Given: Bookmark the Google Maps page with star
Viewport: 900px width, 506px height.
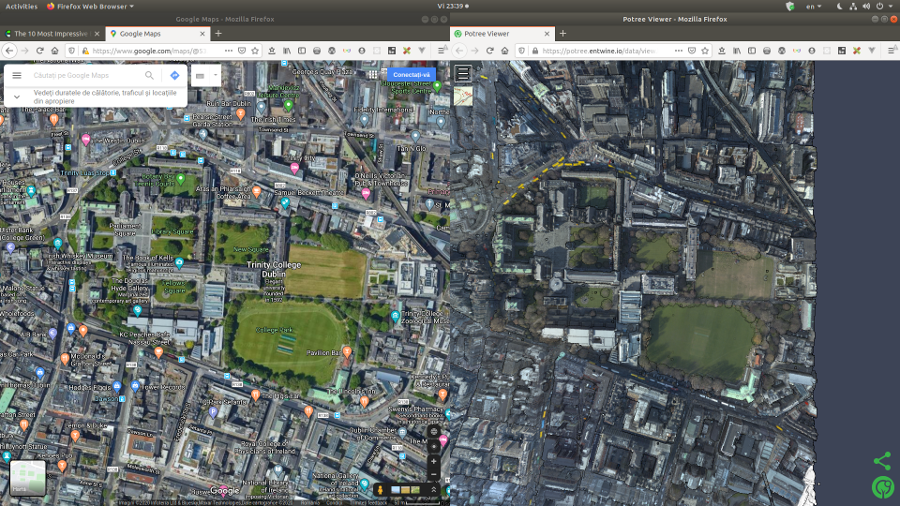Looking at the screenshot, I should [255, 50].
